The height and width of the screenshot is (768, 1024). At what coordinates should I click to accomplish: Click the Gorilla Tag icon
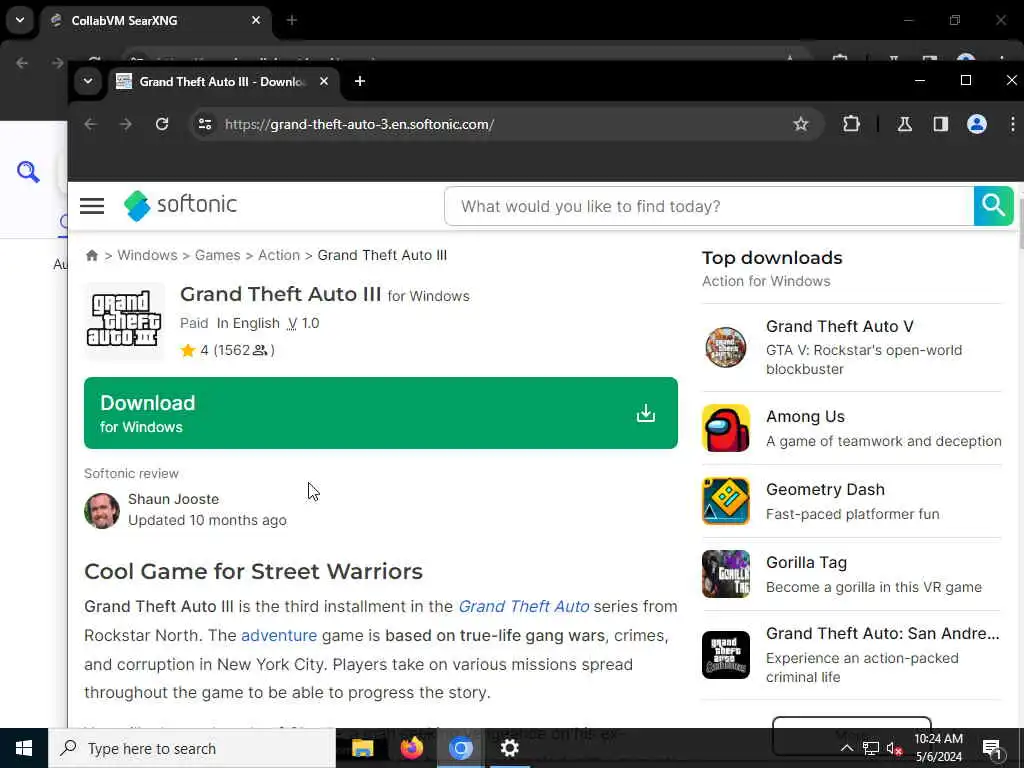tap(726, 574)
